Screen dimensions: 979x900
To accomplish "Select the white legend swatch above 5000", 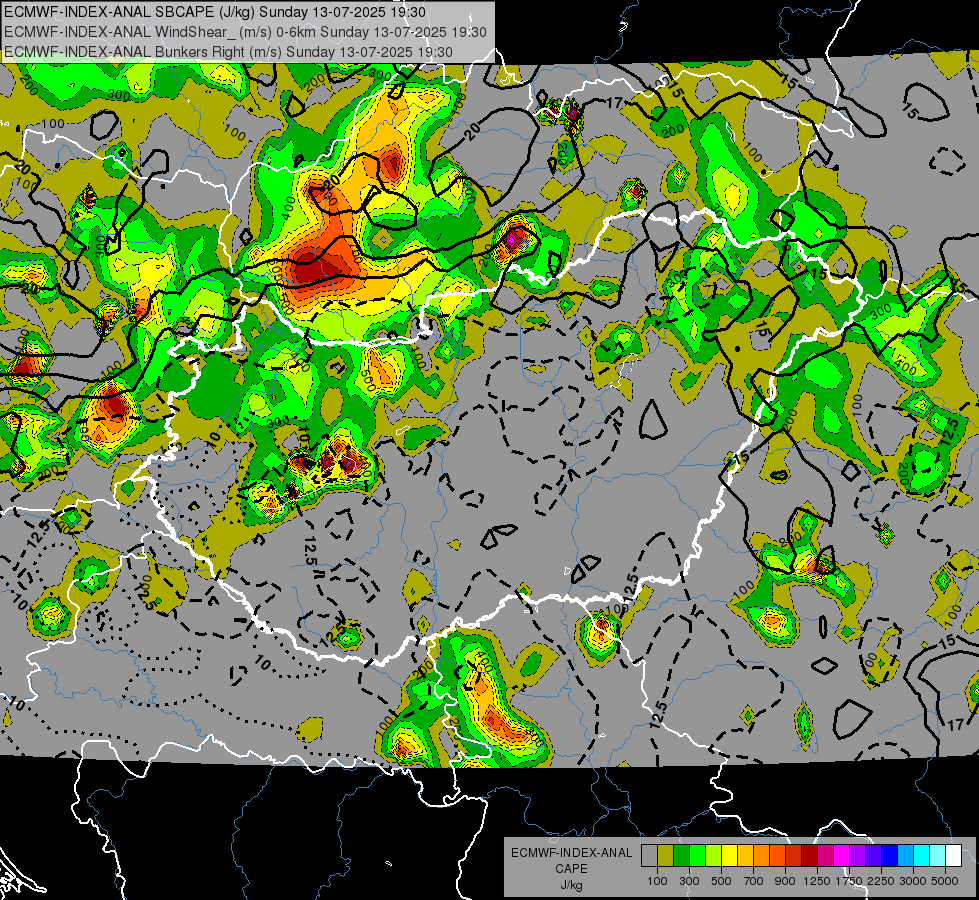I will [x=953, y=856].
